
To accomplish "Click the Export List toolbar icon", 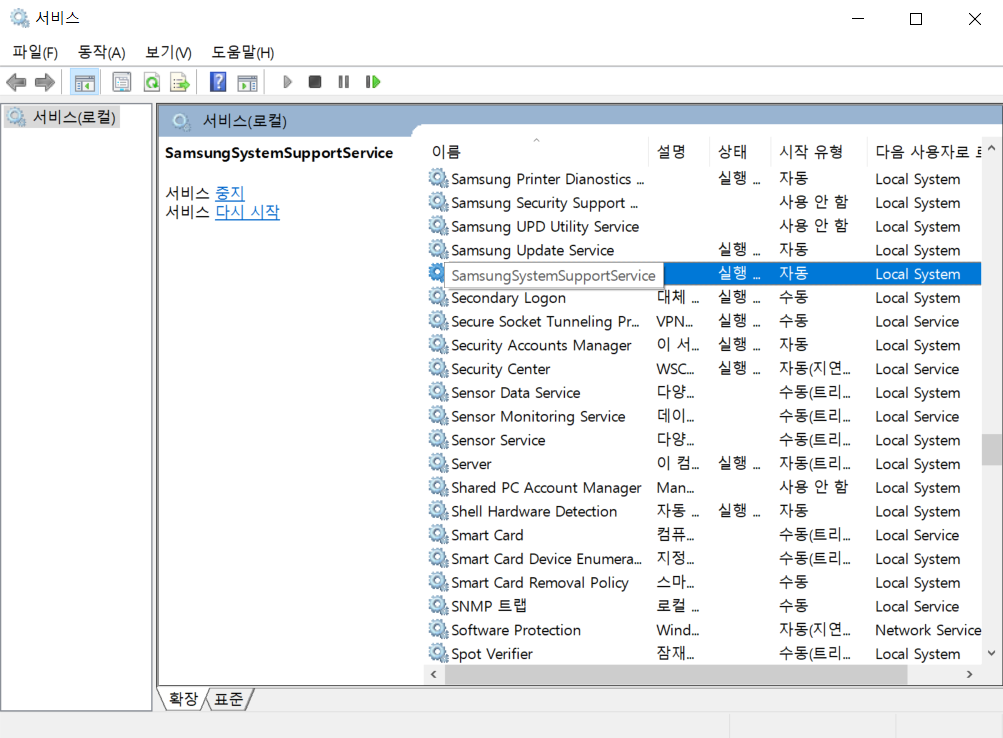I will pyautogui.click(x=180, y=82).
